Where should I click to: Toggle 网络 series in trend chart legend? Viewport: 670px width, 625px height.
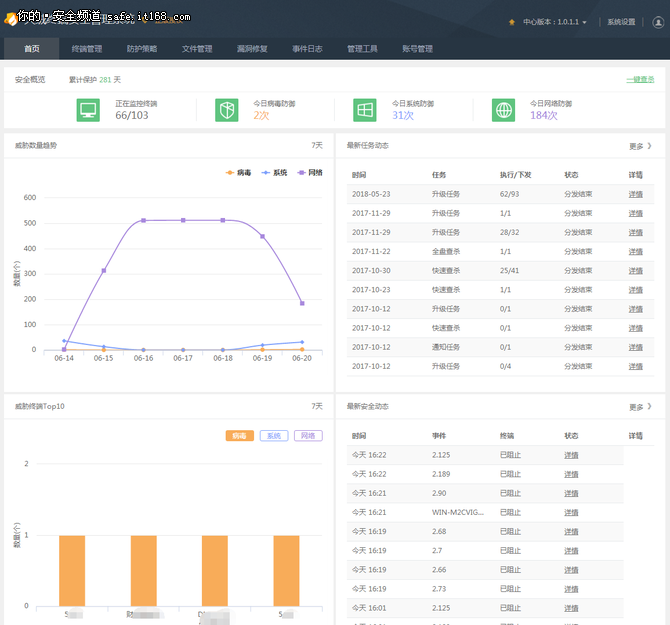click(x=310, y=173)
